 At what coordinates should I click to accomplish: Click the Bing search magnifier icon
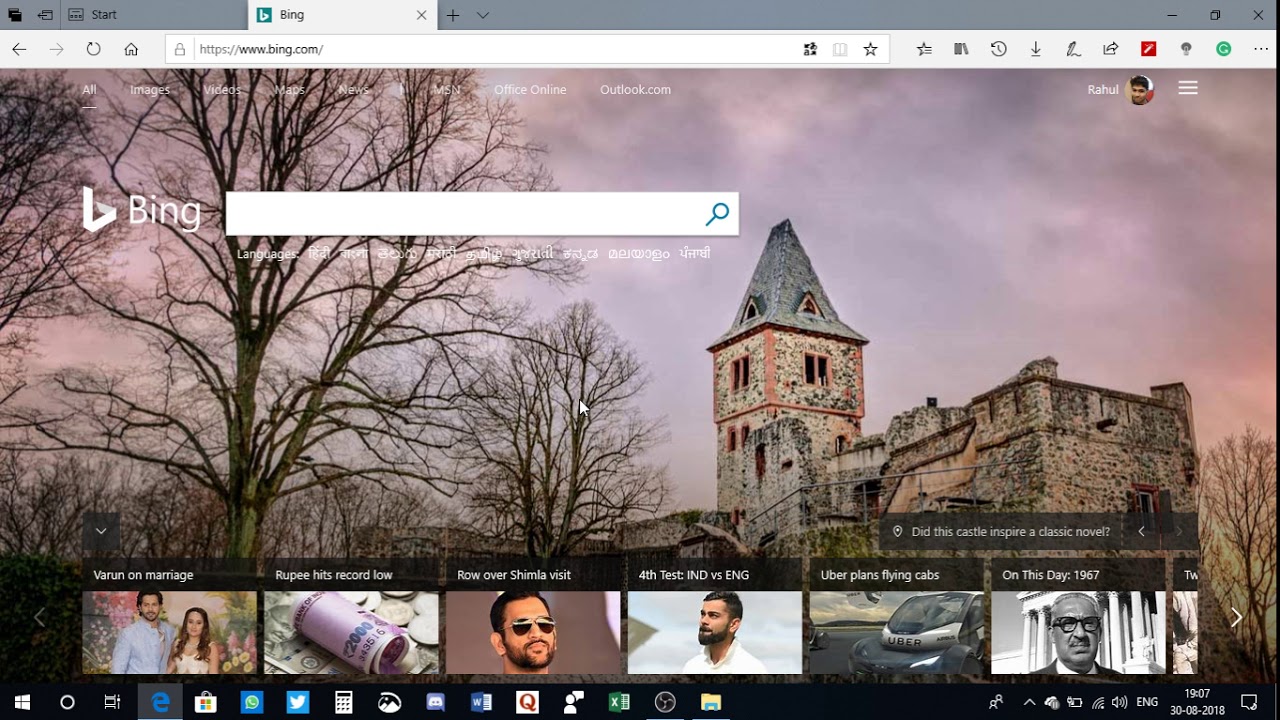pyautogui.click(x=717, y=214)
